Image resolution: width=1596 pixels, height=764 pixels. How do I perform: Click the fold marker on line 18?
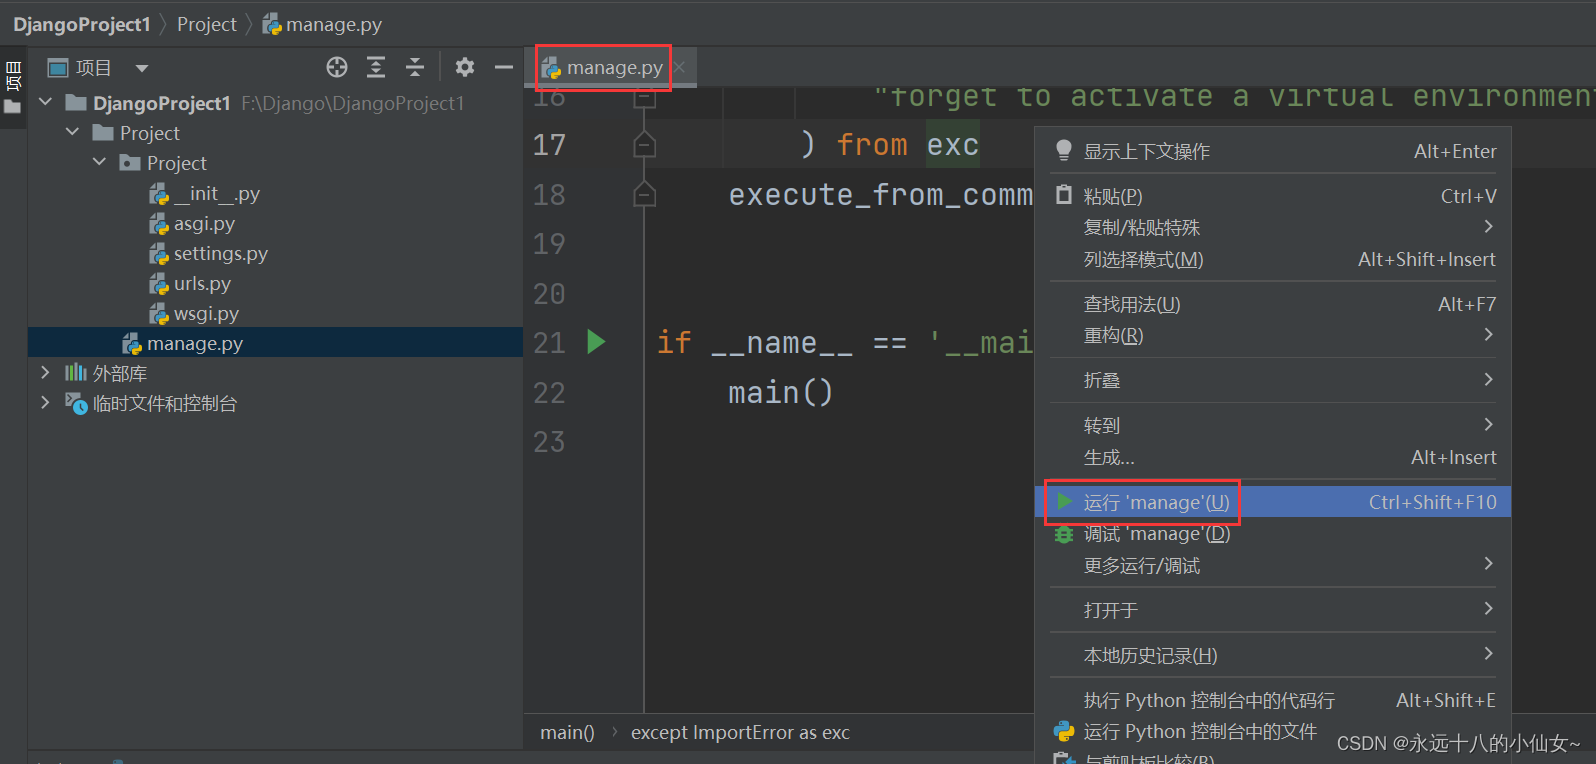[x=645, y=194]
